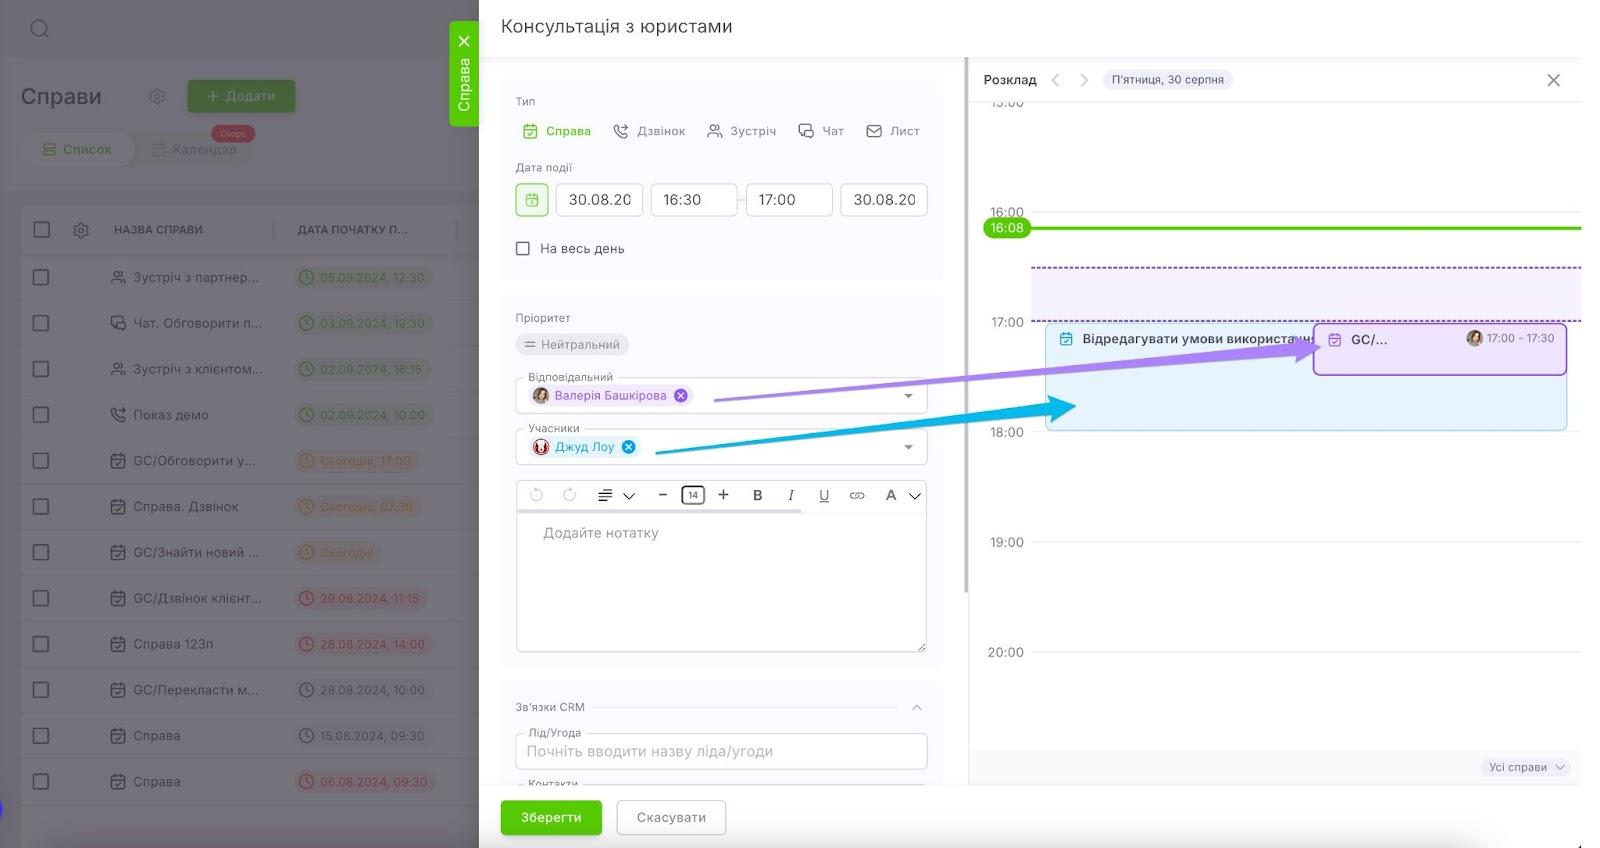Go to next day in schedule
Screen dimensions: 1600x848
[x=1084, y=80]
